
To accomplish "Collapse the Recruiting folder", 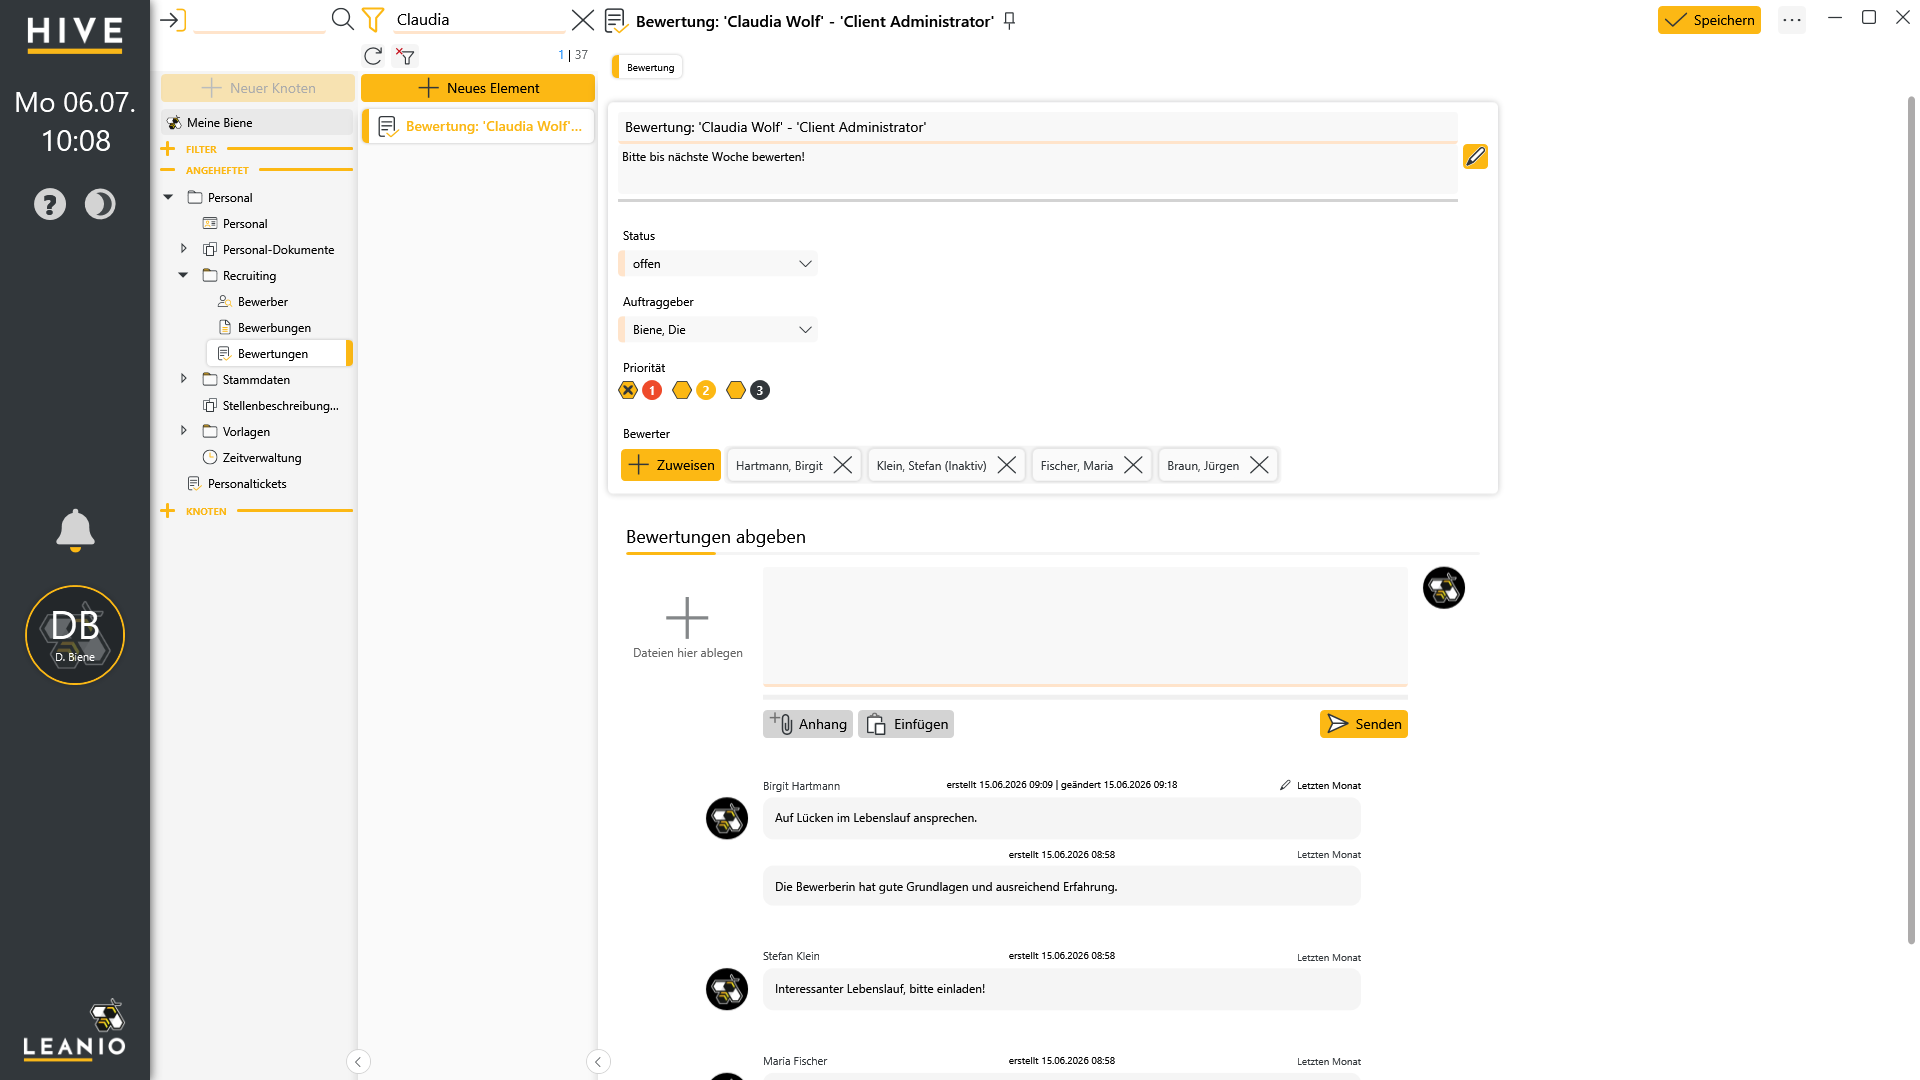I will tap(183, 275).
